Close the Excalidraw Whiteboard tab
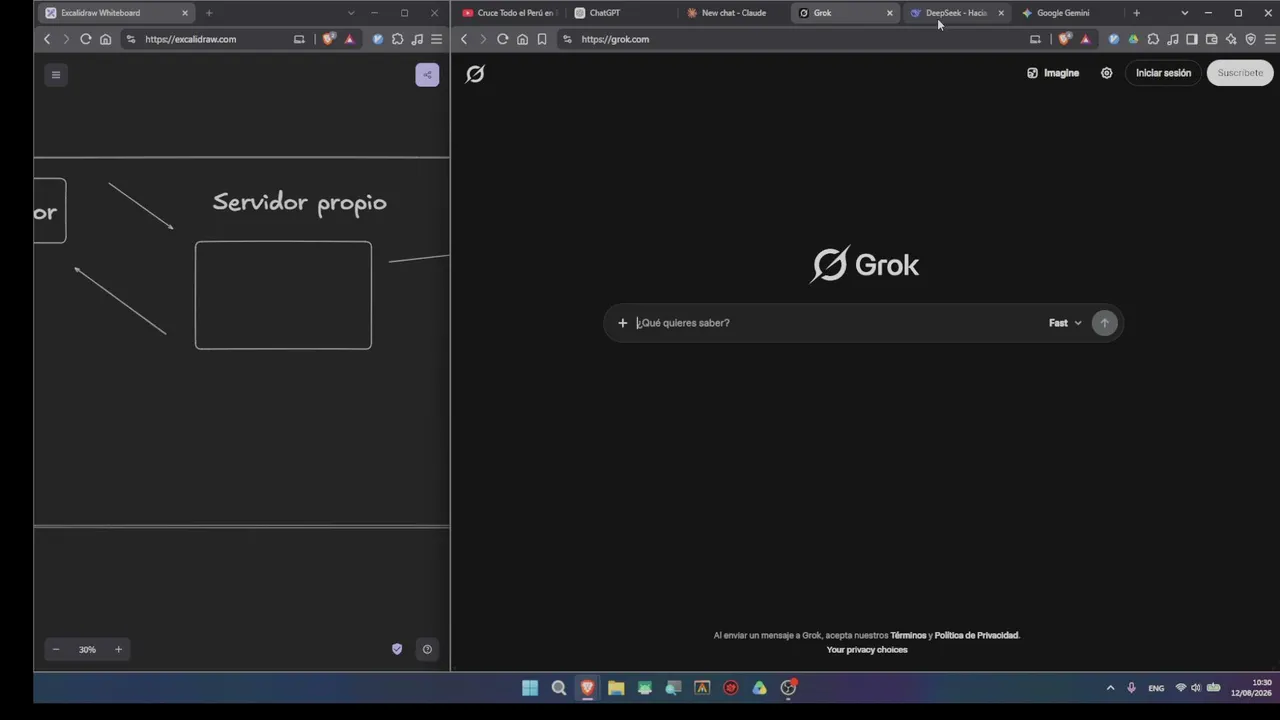1280x720 pixels. [185, 13]
